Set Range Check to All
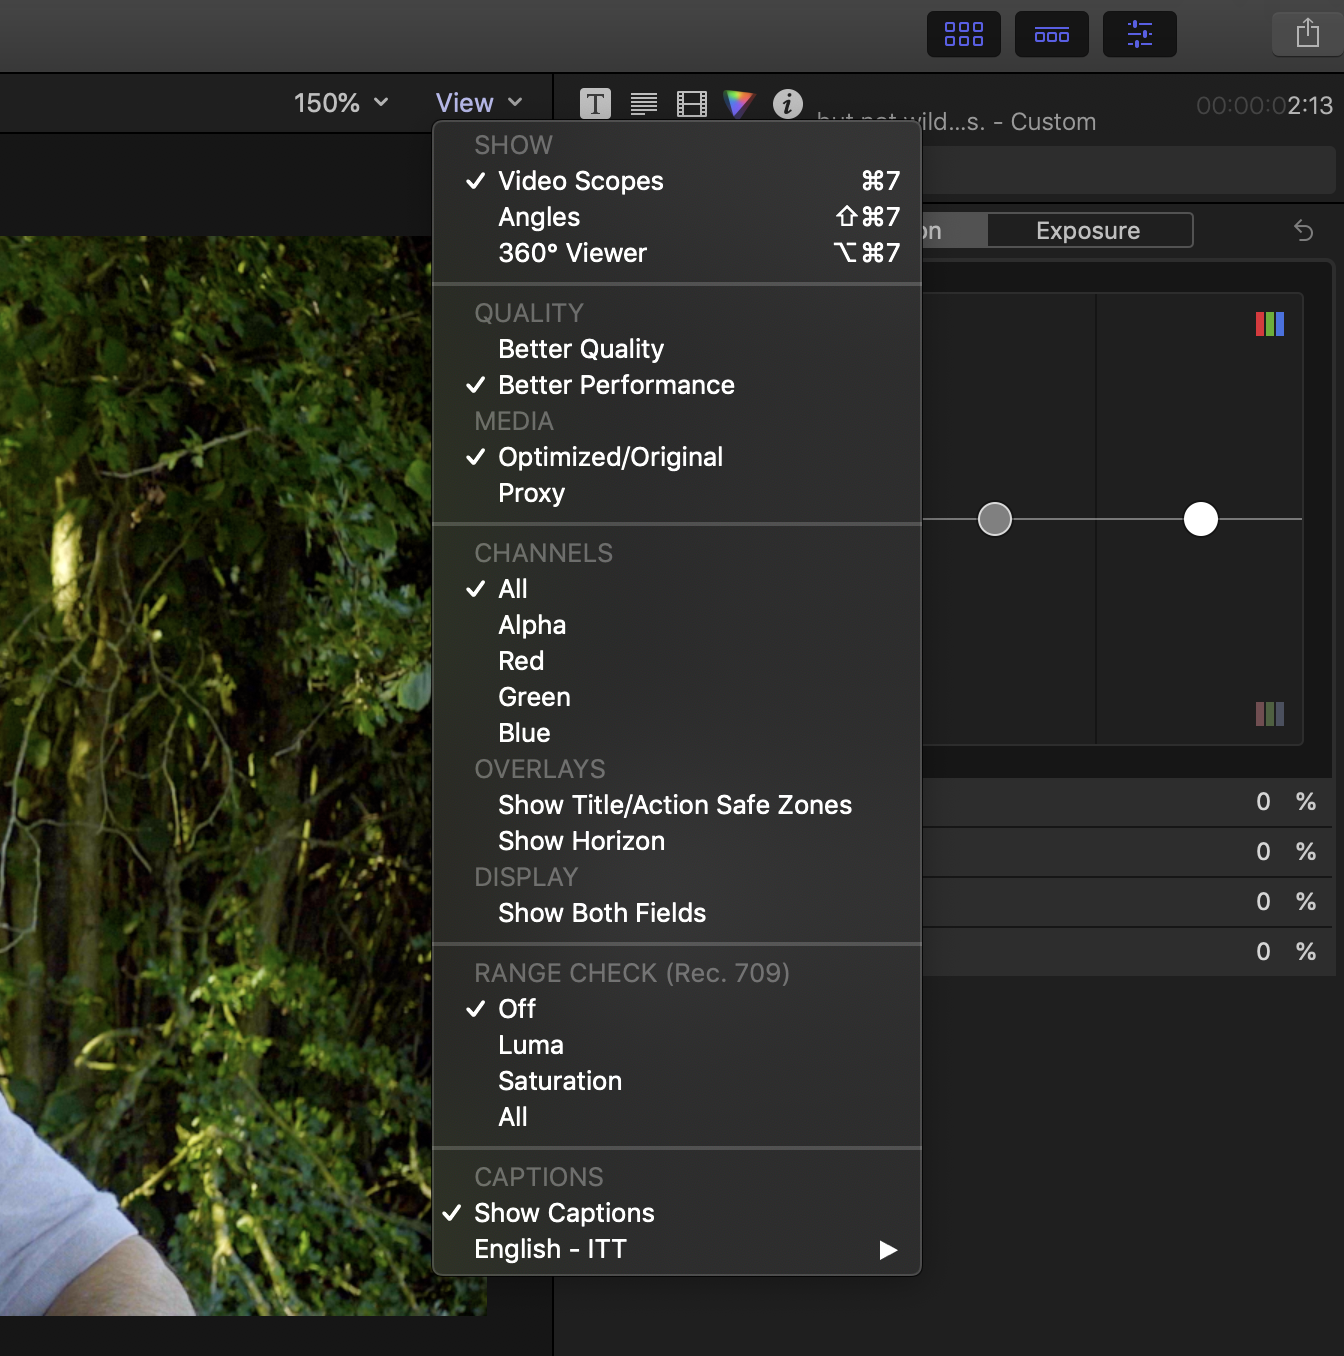This screenshot has height=1356, width=1344. (677, 1117)
